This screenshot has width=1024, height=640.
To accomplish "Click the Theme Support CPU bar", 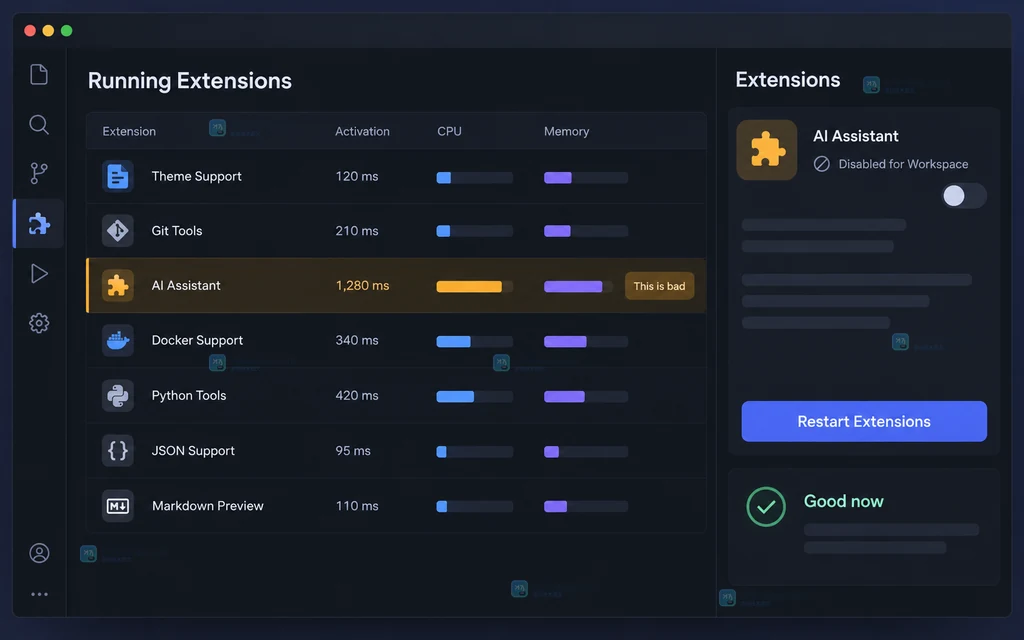I will tap(475, 178).
